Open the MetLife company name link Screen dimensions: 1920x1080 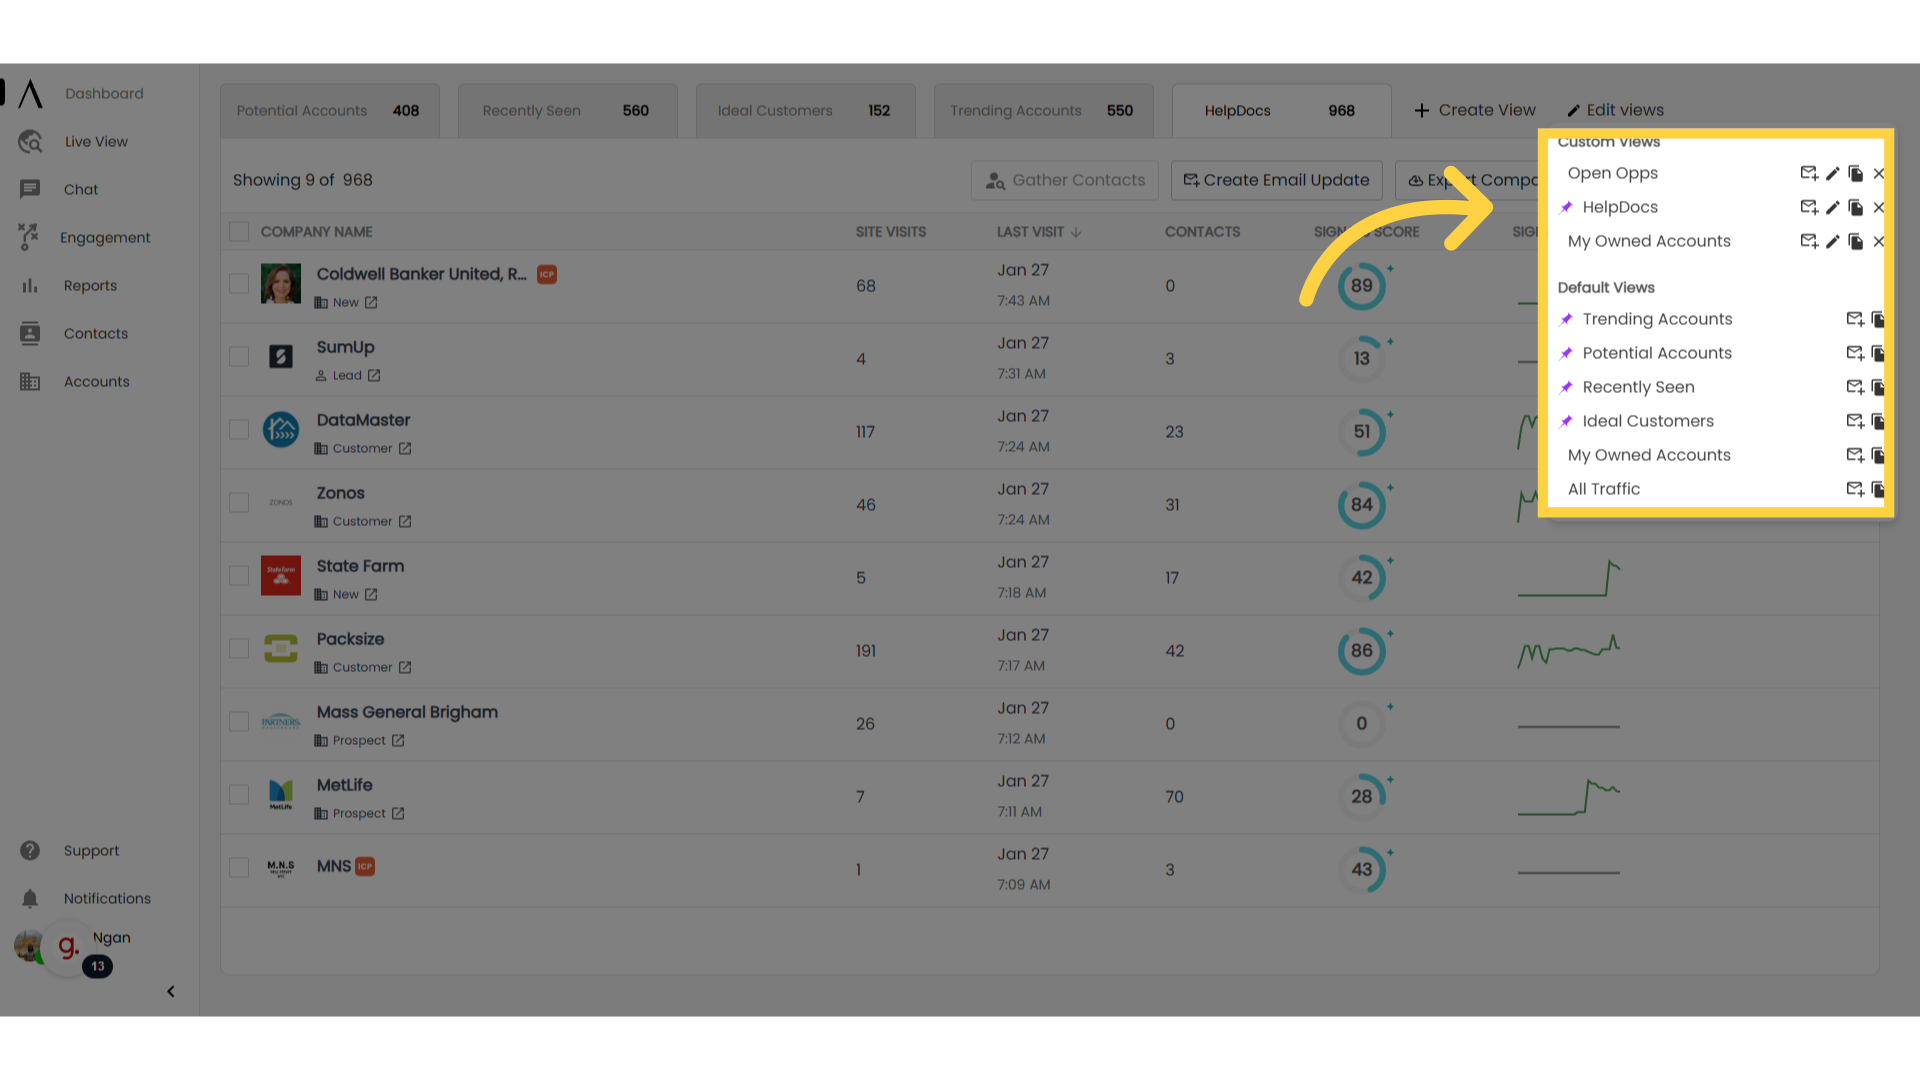pos(344,785)
